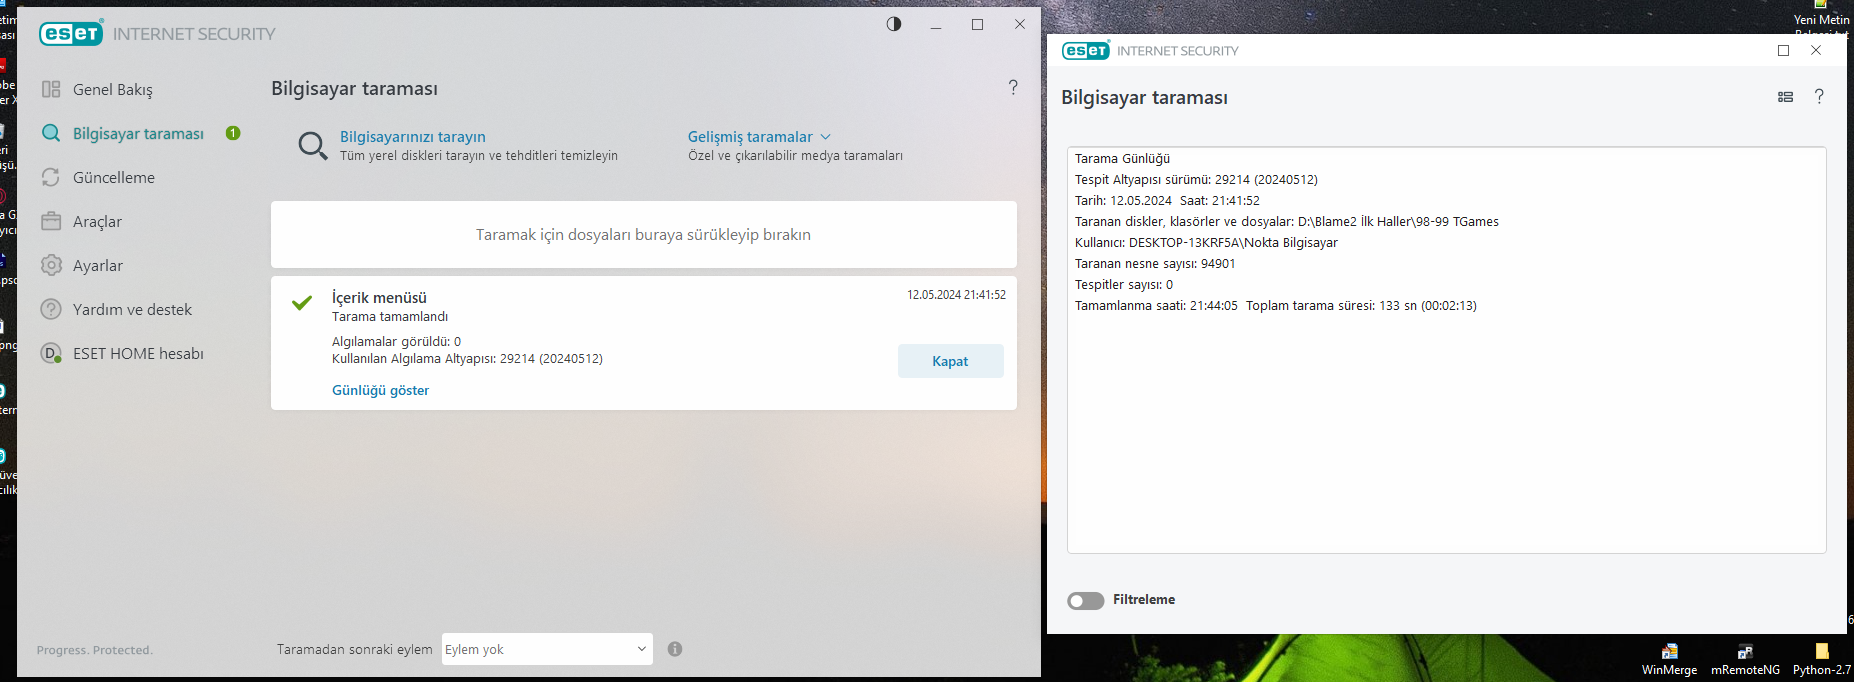This screenshot has width=1854, height=682.
Task: Toggle the dark/light contrast theme icon
Action: click(894, 24)
